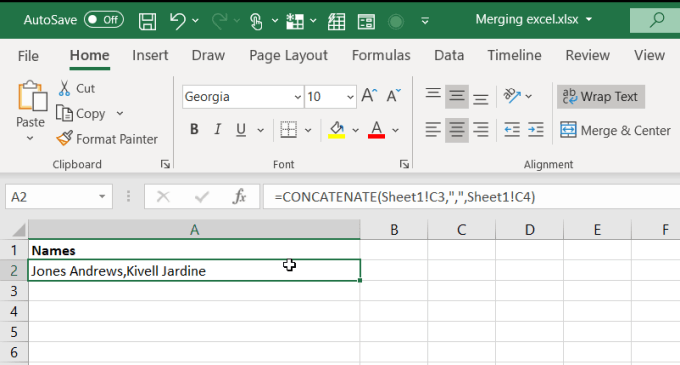This screenshot has height=365, width=680.
Task: Toggle Italic formatting
Action: [218, 129]
